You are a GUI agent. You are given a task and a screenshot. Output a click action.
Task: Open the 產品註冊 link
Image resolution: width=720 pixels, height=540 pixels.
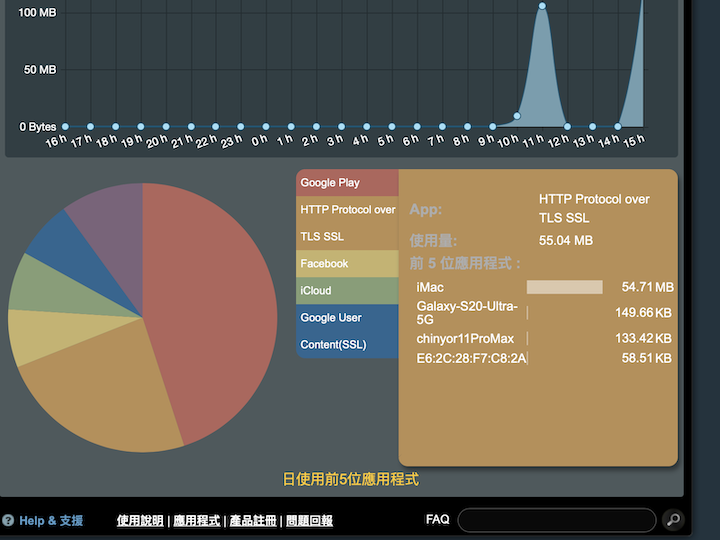(x=253, y=520)
